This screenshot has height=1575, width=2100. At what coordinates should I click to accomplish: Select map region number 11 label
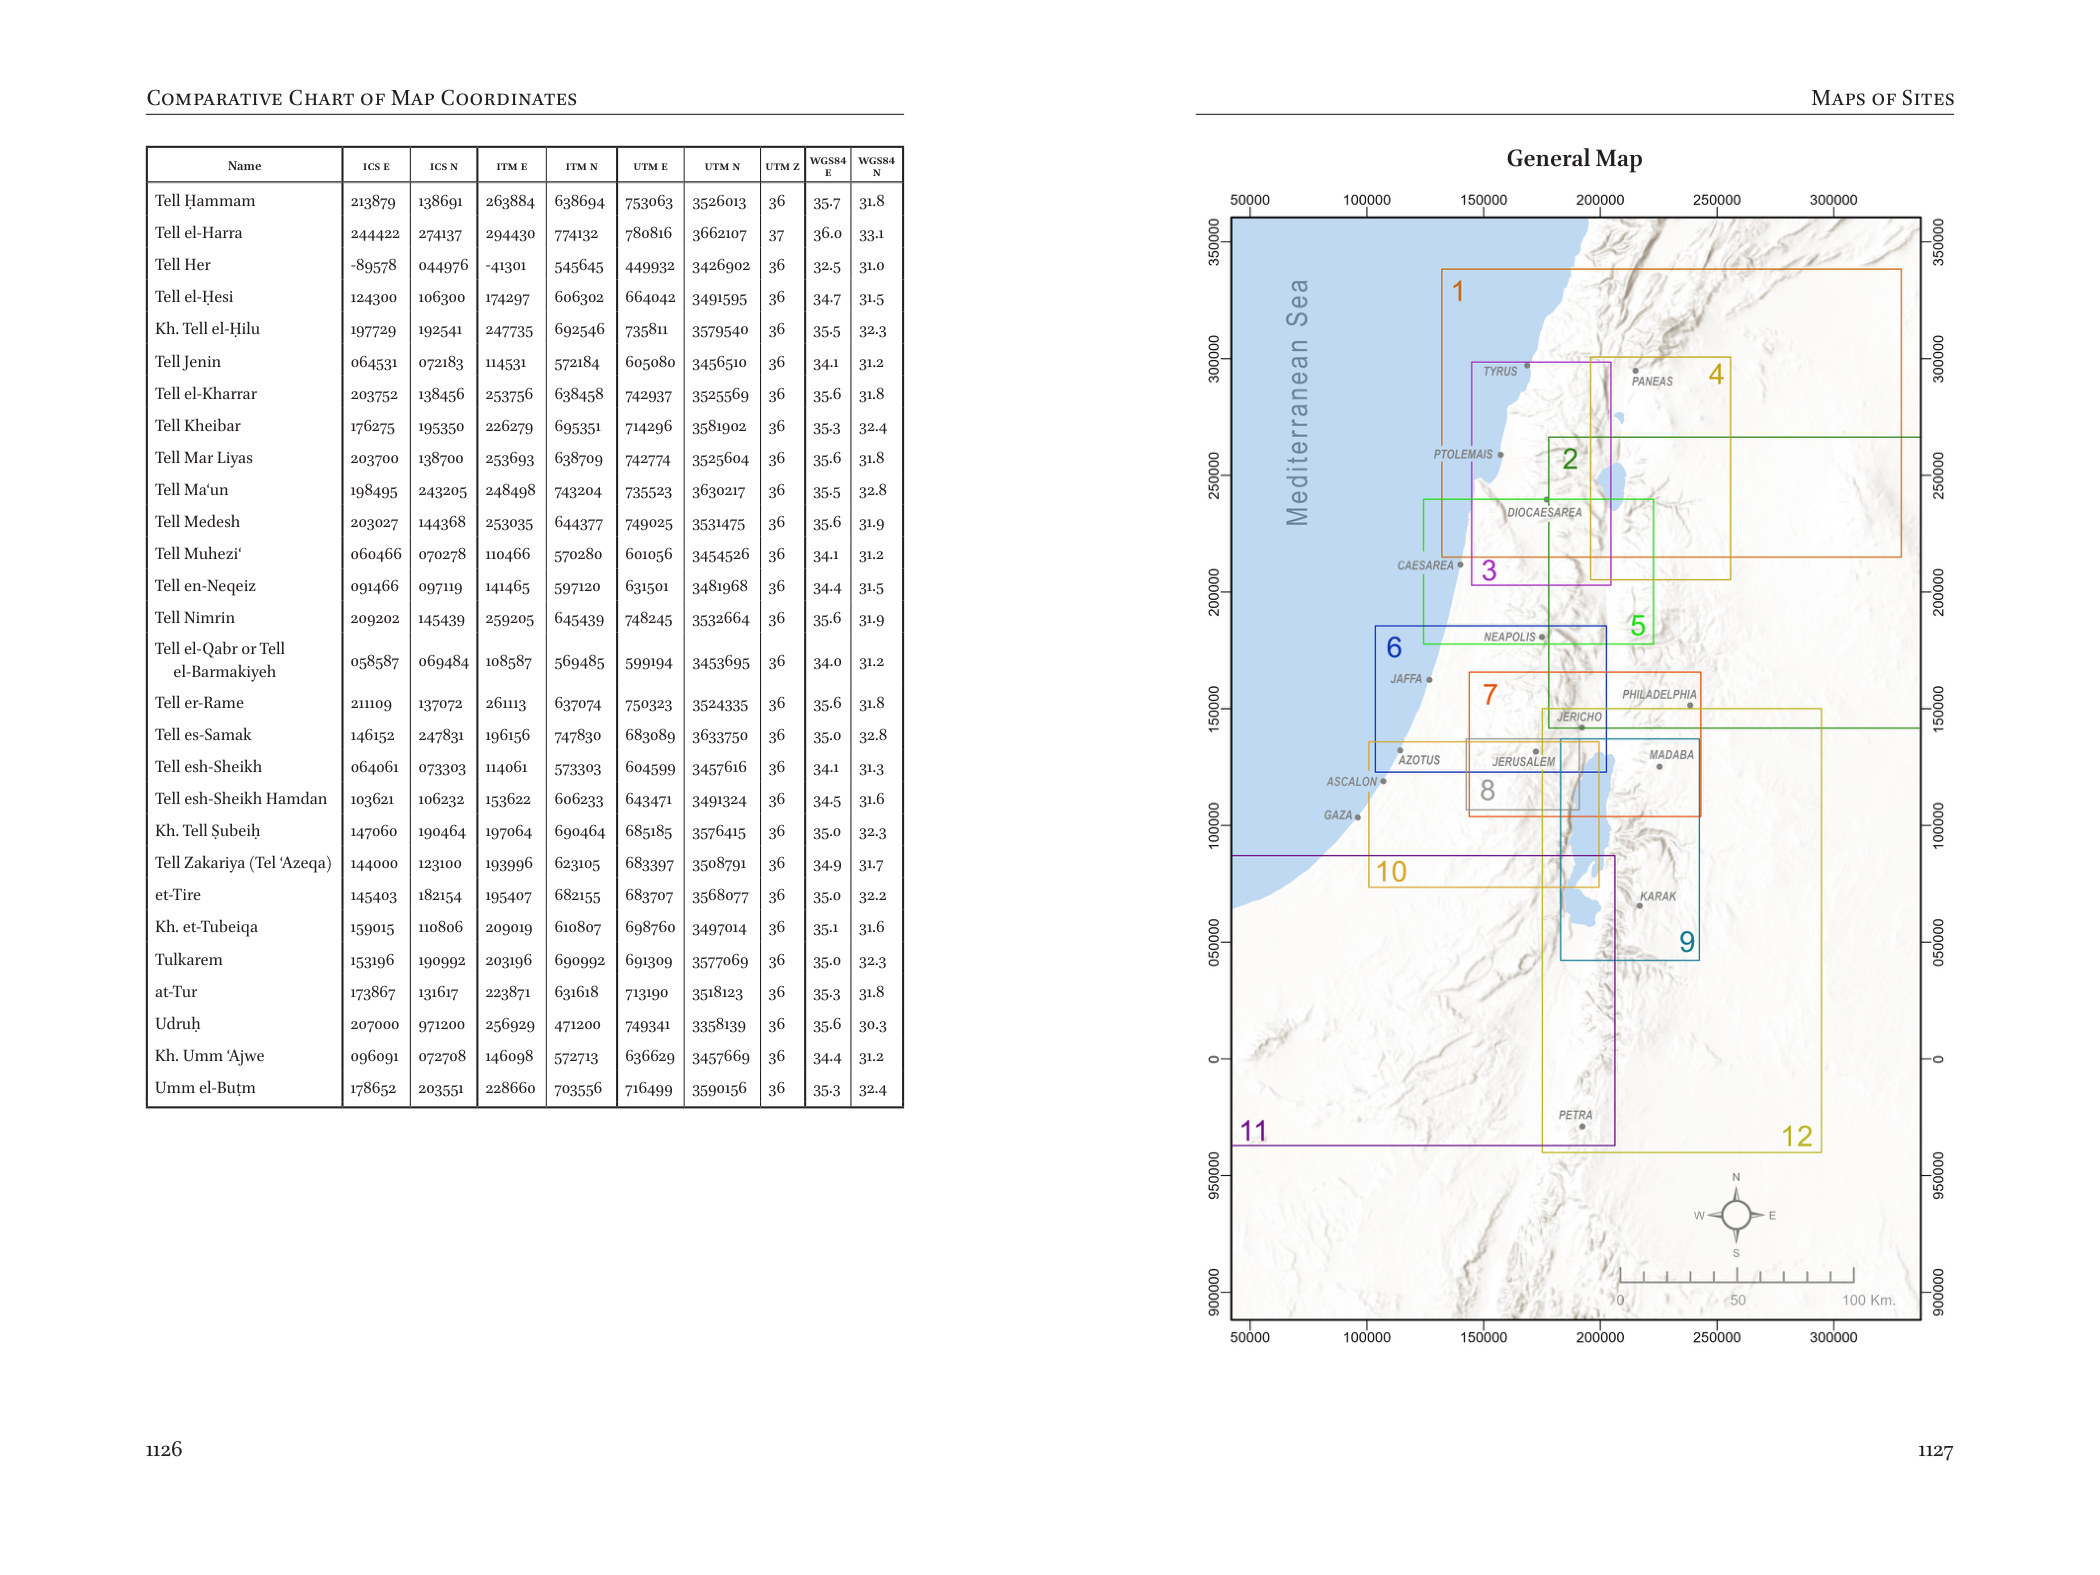(x=1254, y=1131)
